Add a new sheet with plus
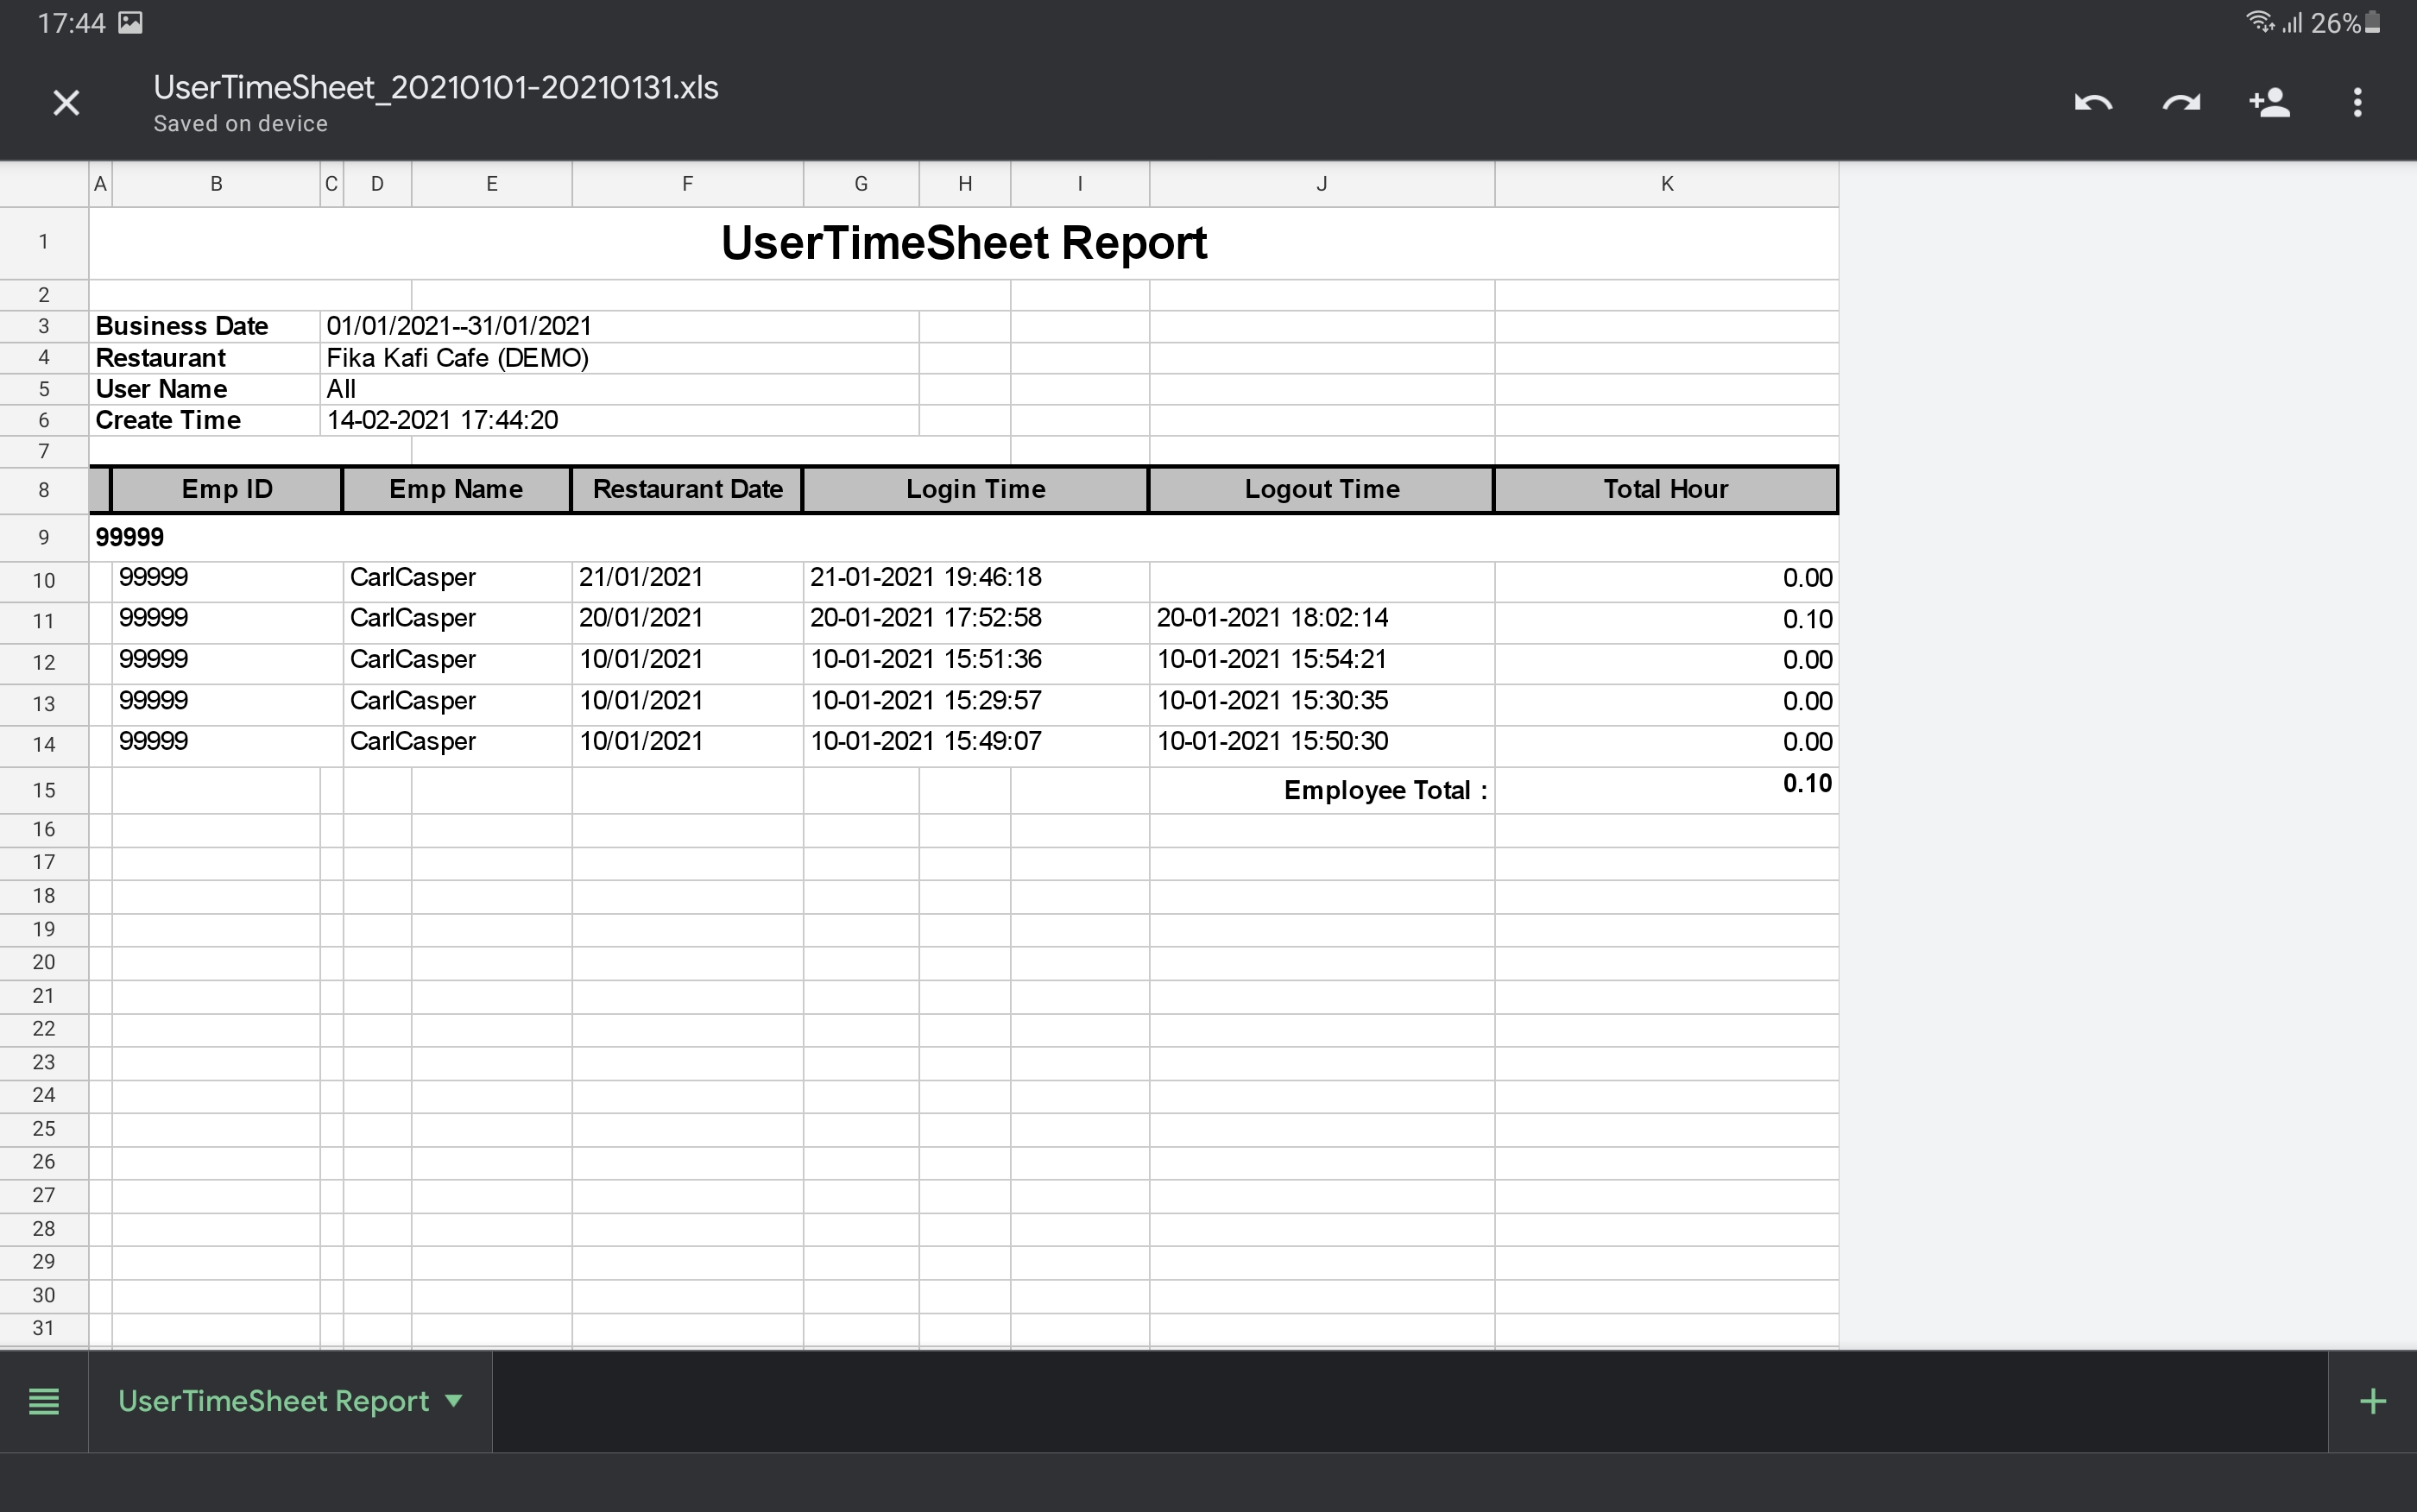 point(2372,1401)
